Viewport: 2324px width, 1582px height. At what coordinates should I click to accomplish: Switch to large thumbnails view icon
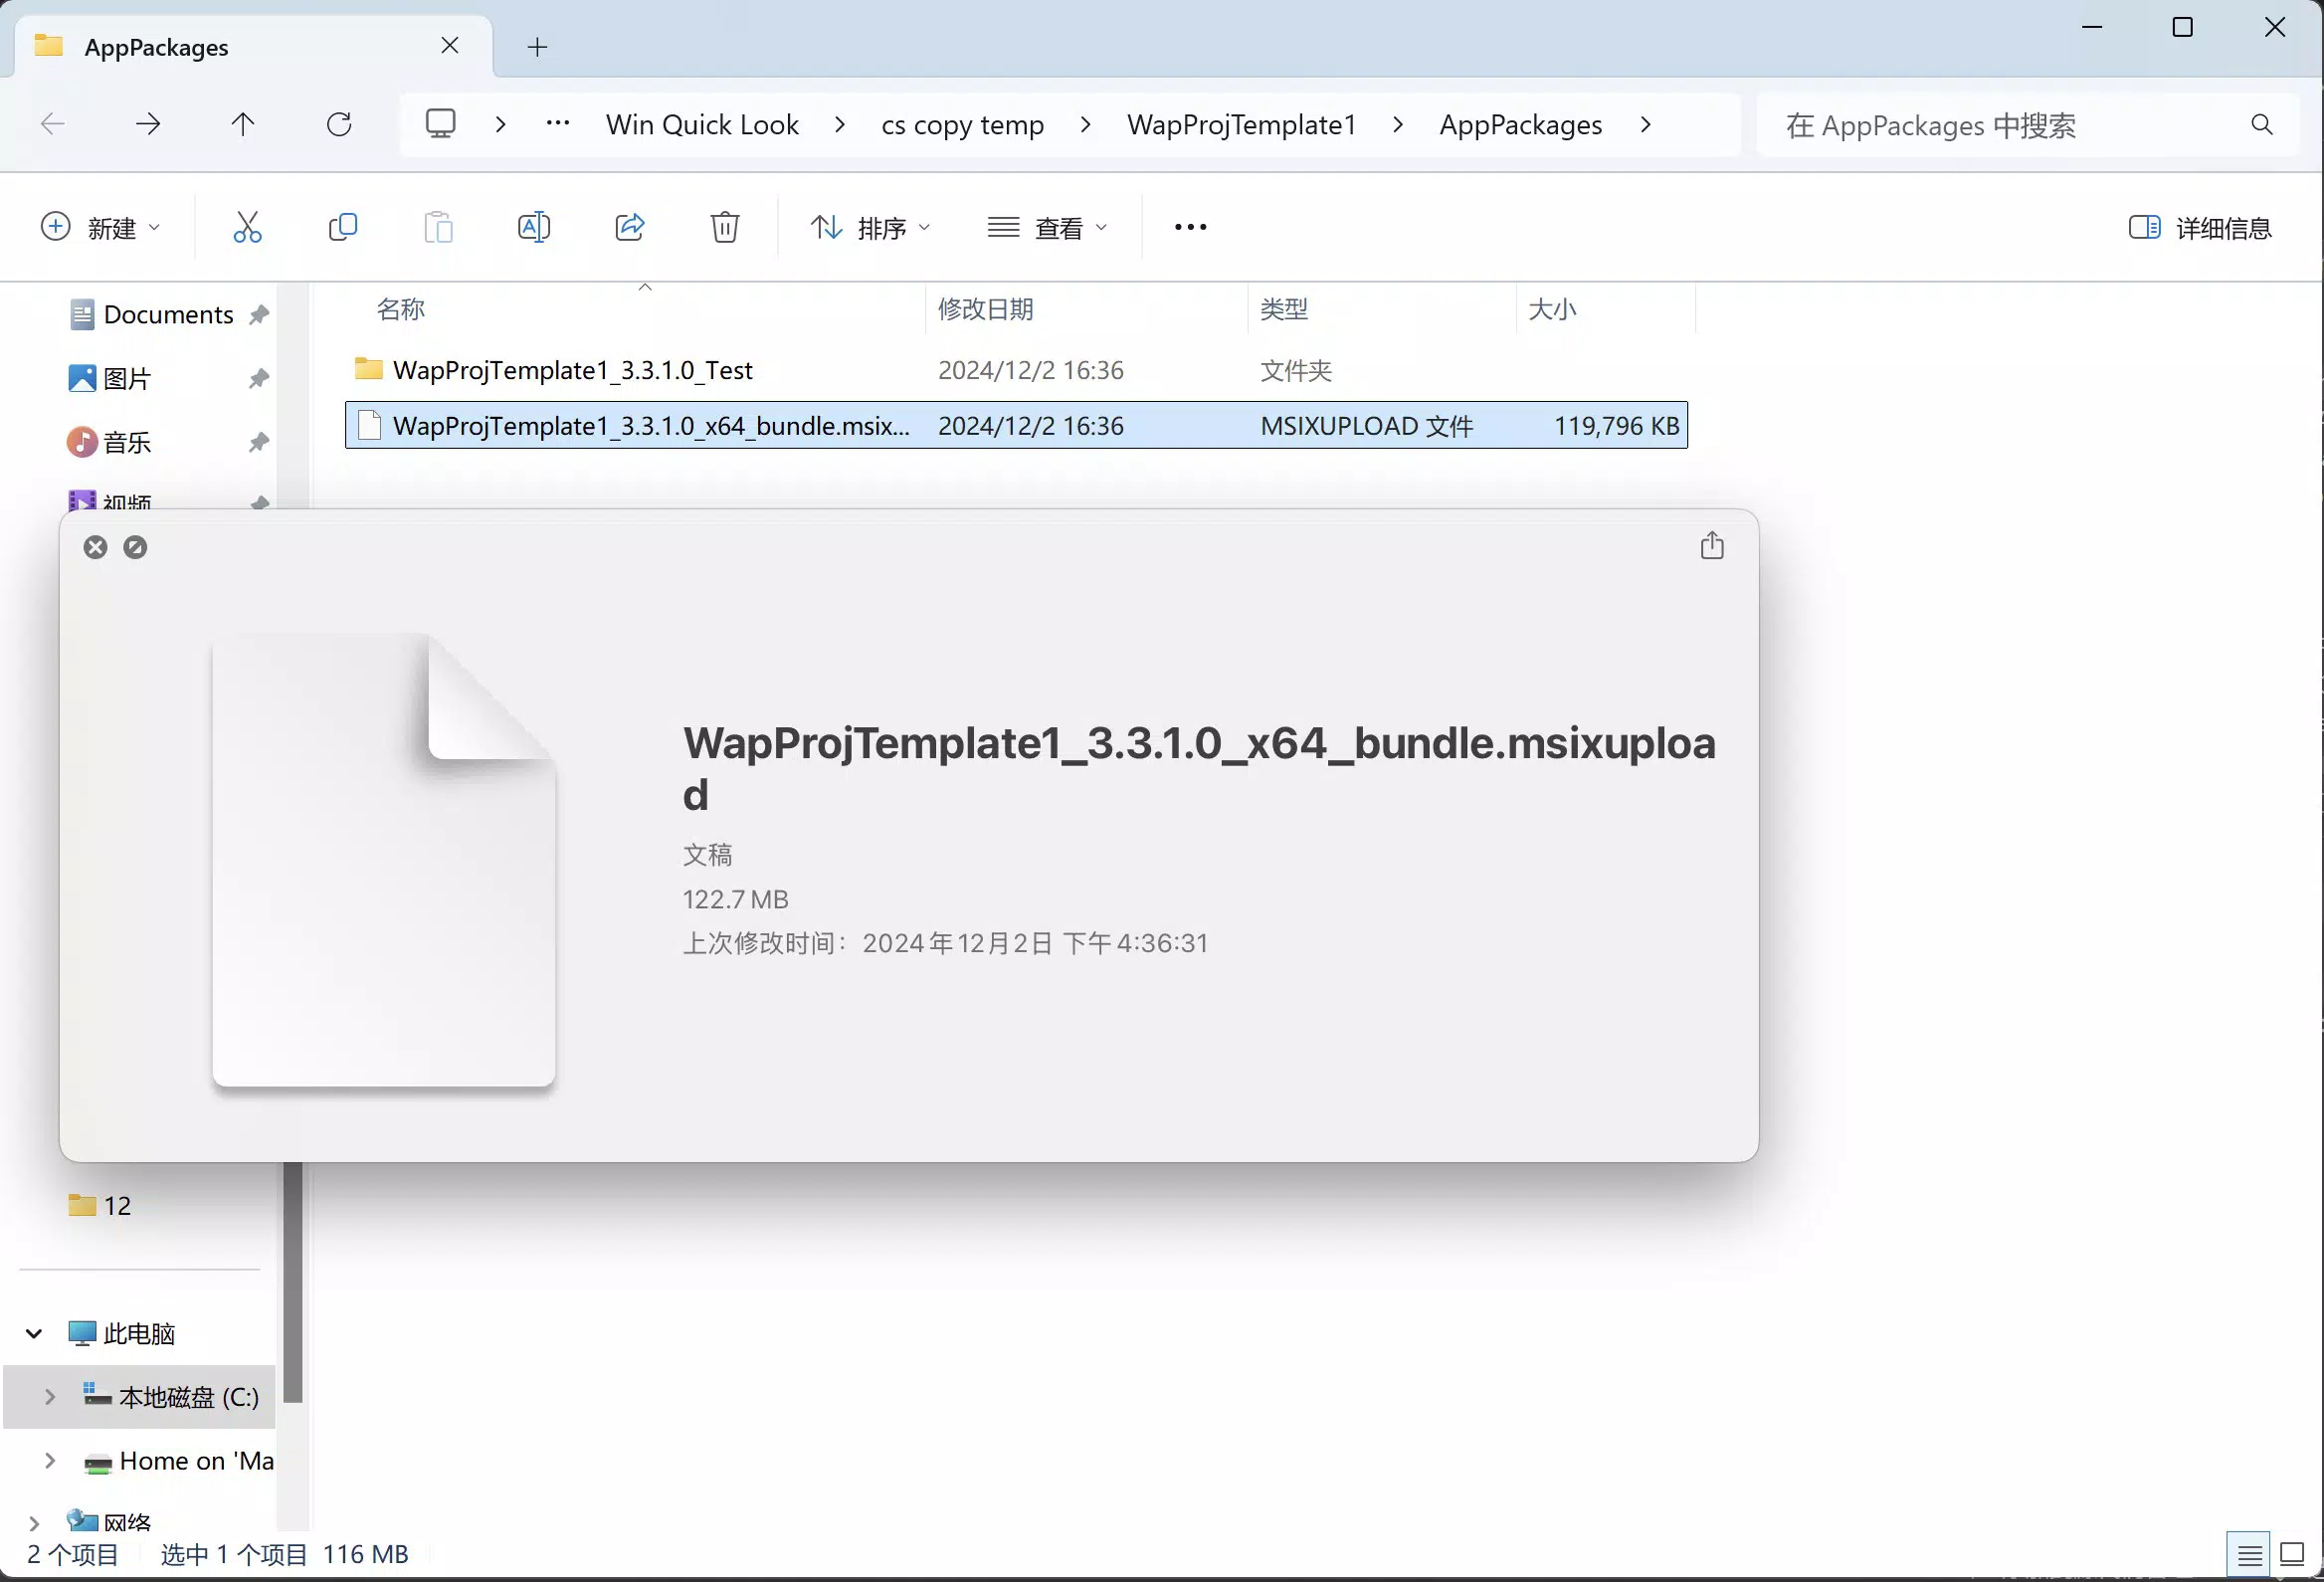(x=2291, y=1555)
